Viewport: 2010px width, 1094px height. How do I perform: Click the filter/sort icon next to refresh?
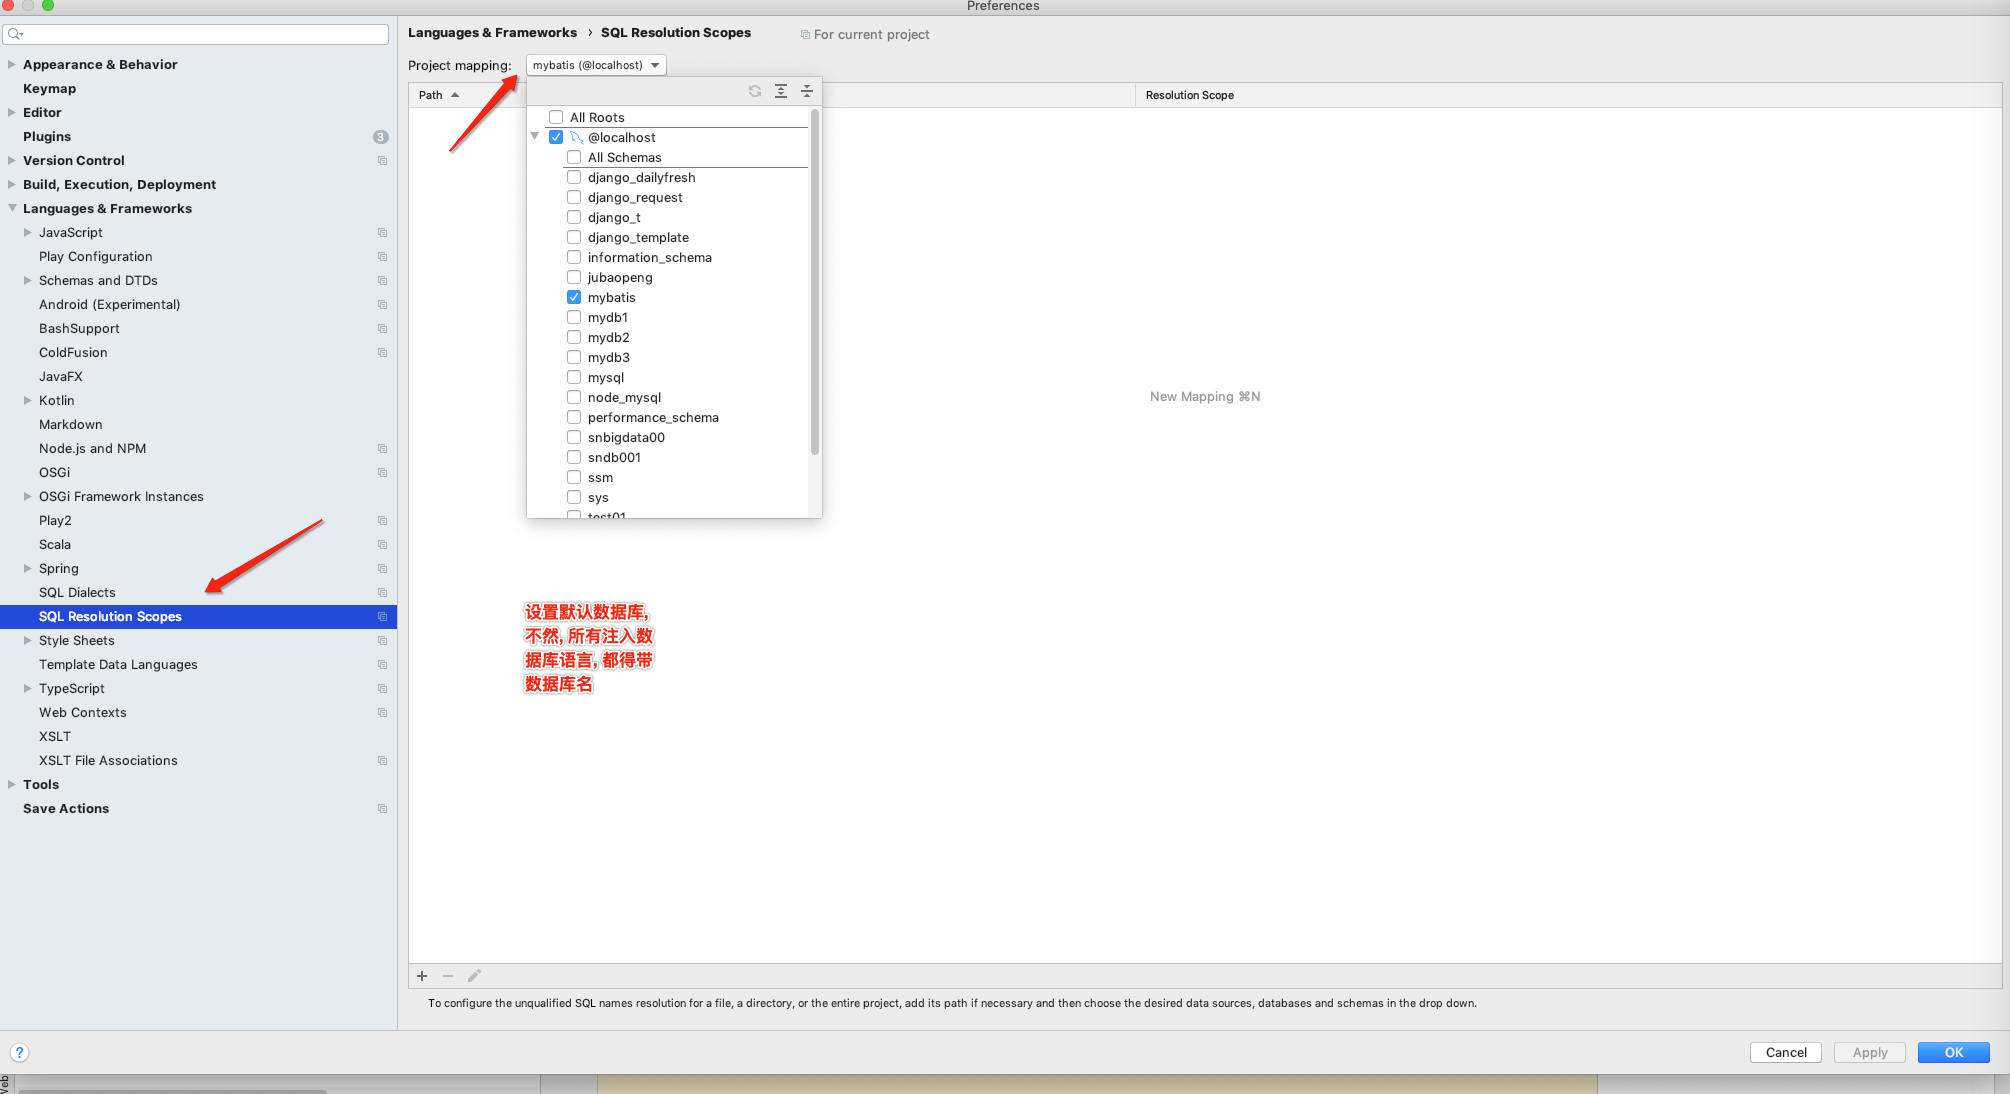[x=780, y=90]
